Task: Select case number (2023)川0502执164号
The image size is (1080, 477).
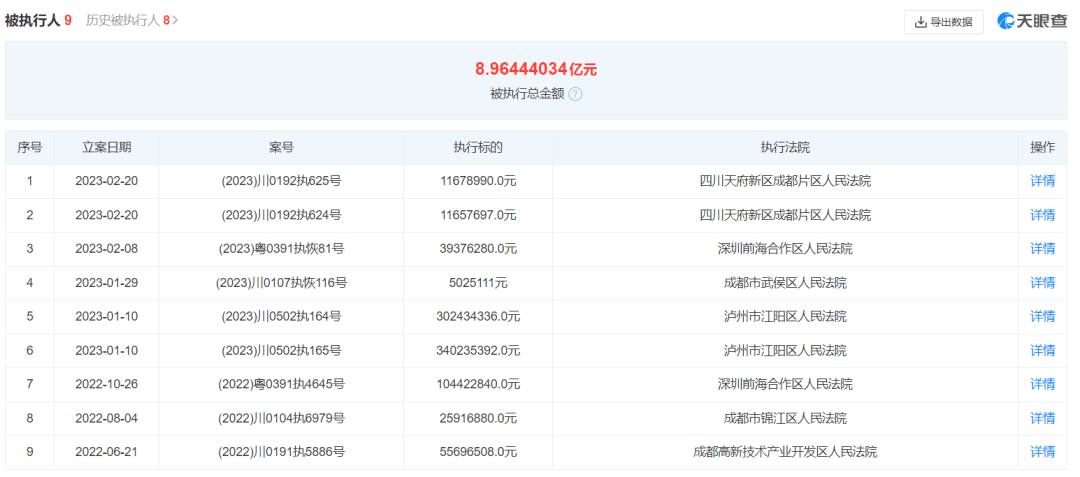Action: coord(281,317)
